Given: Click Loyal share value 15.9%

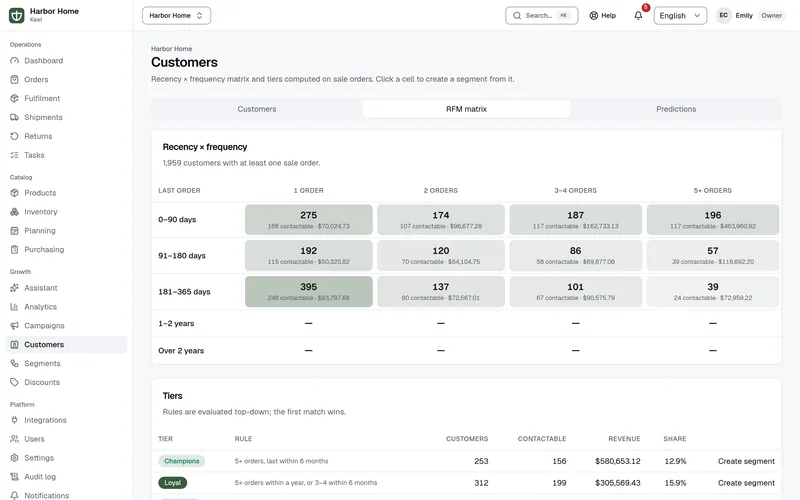Looking at the screenshot, I should [675, 483].
